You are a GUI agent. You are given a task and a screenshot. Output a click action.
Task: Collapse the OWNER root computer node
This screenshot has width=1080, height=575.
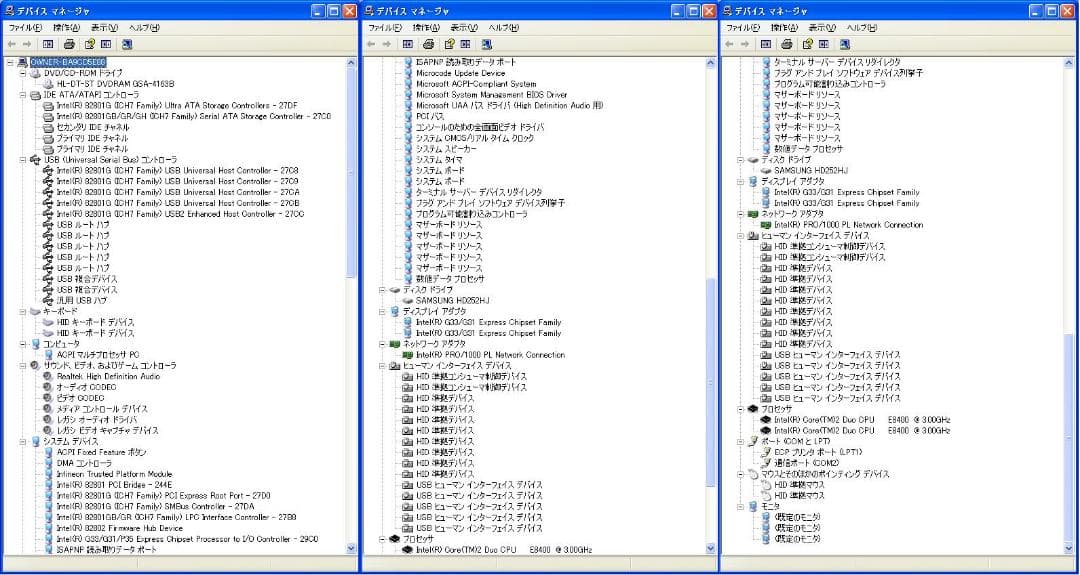point(10,62)
